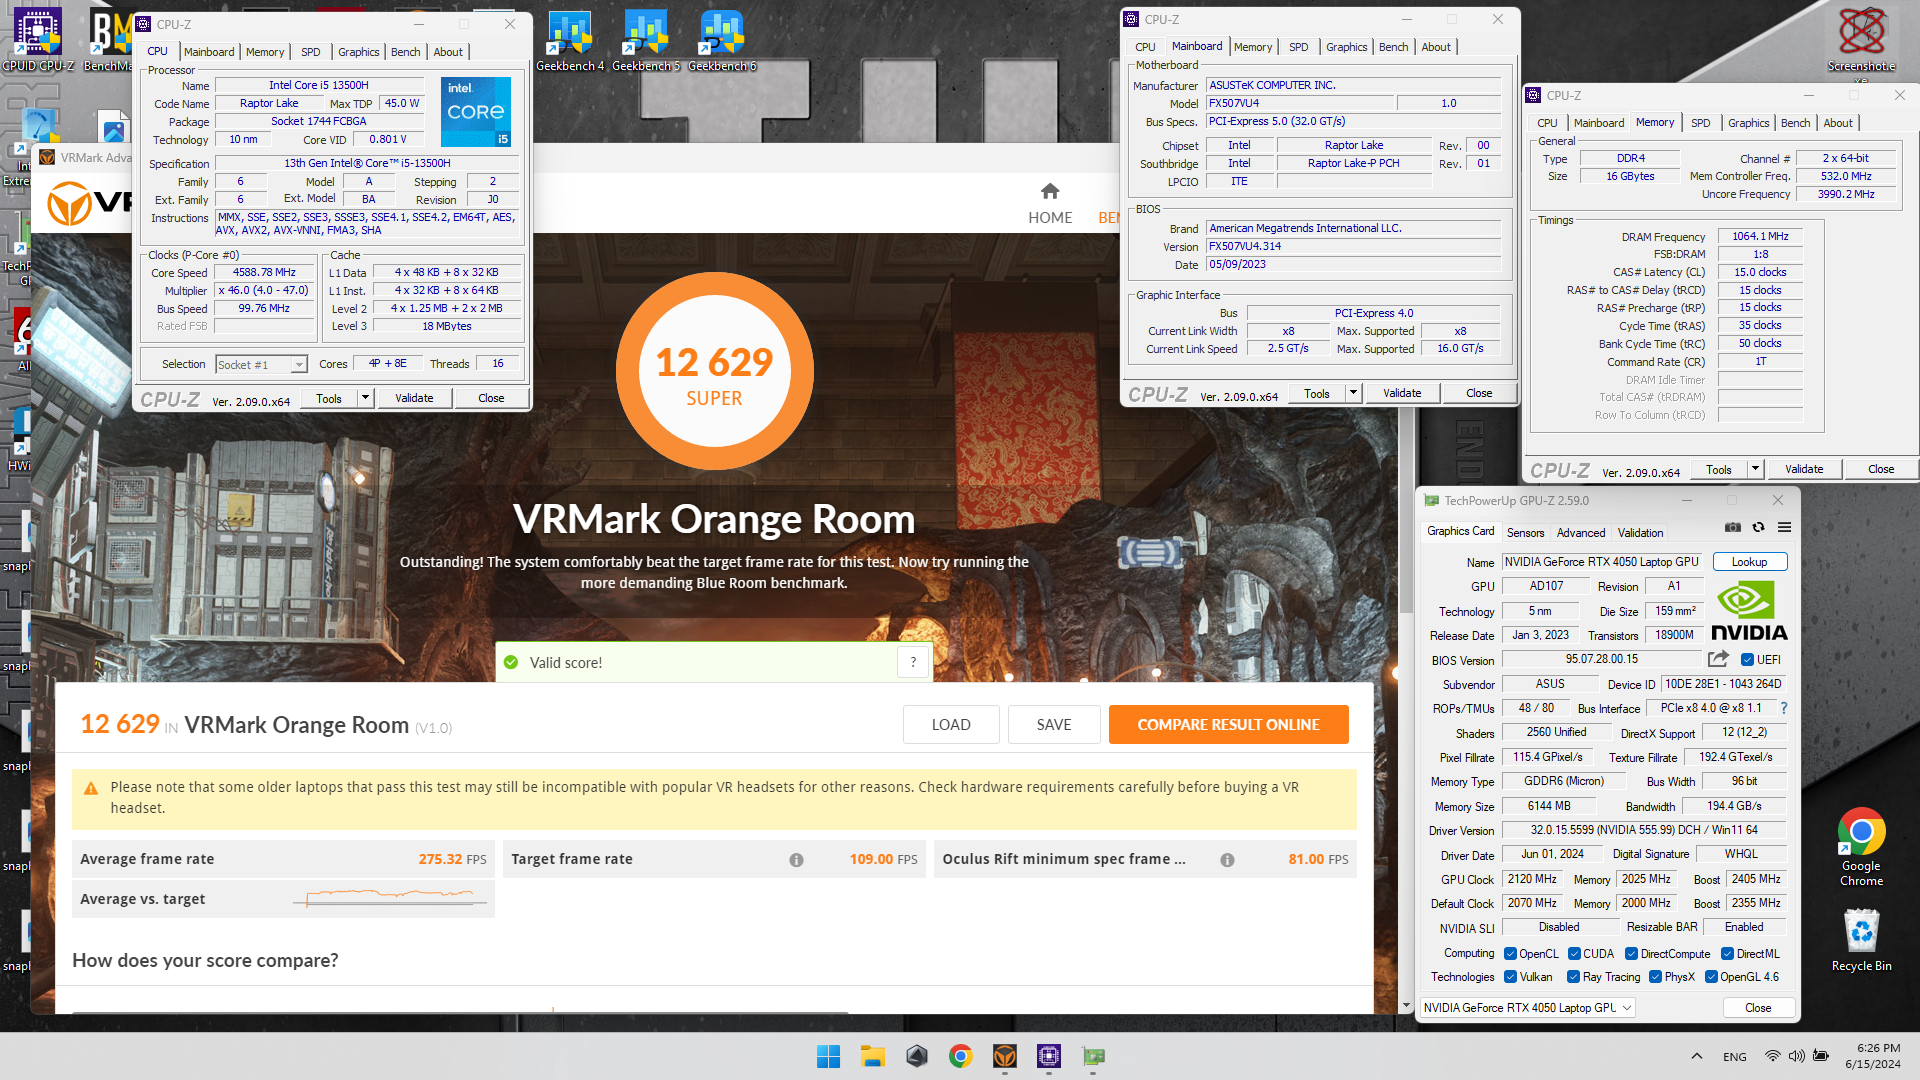
Task: Open Geekbench 6 desktop shortcut
Action: tap(722, 40)
